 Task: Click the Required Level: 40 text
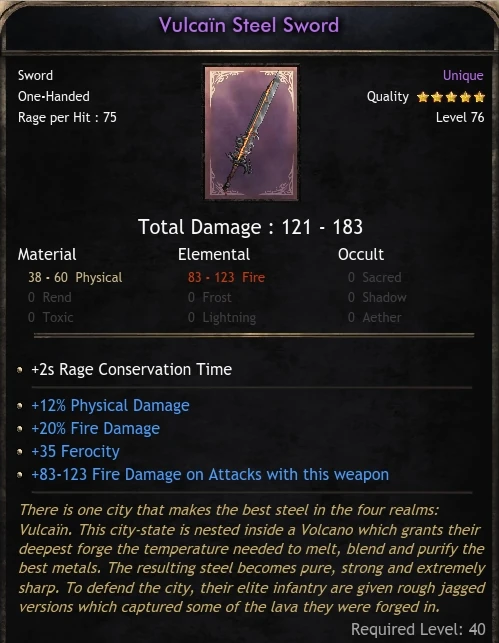[418, 629]
